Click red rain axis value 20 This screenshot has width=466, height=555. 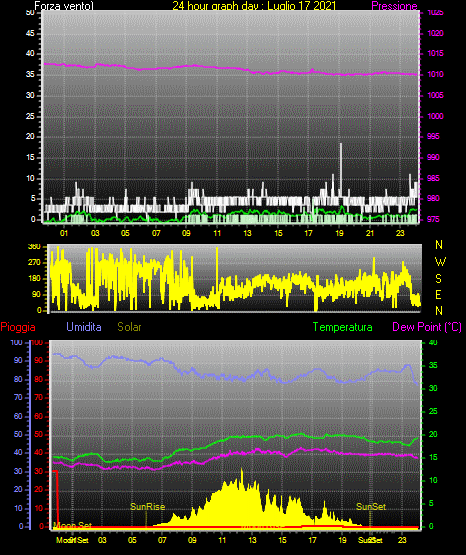[x=39, y=489]
